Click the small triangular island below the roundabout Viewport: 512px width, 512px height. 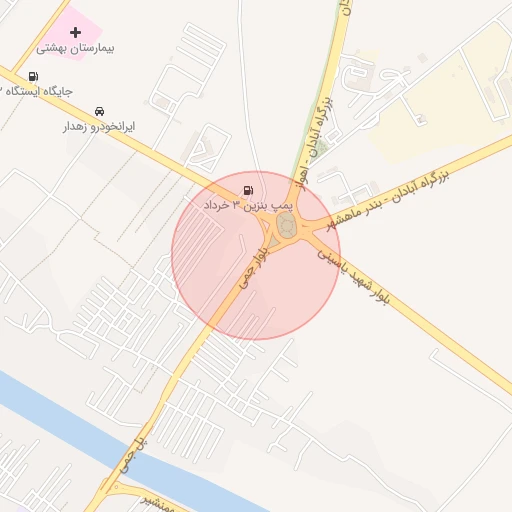click(273, 242)
